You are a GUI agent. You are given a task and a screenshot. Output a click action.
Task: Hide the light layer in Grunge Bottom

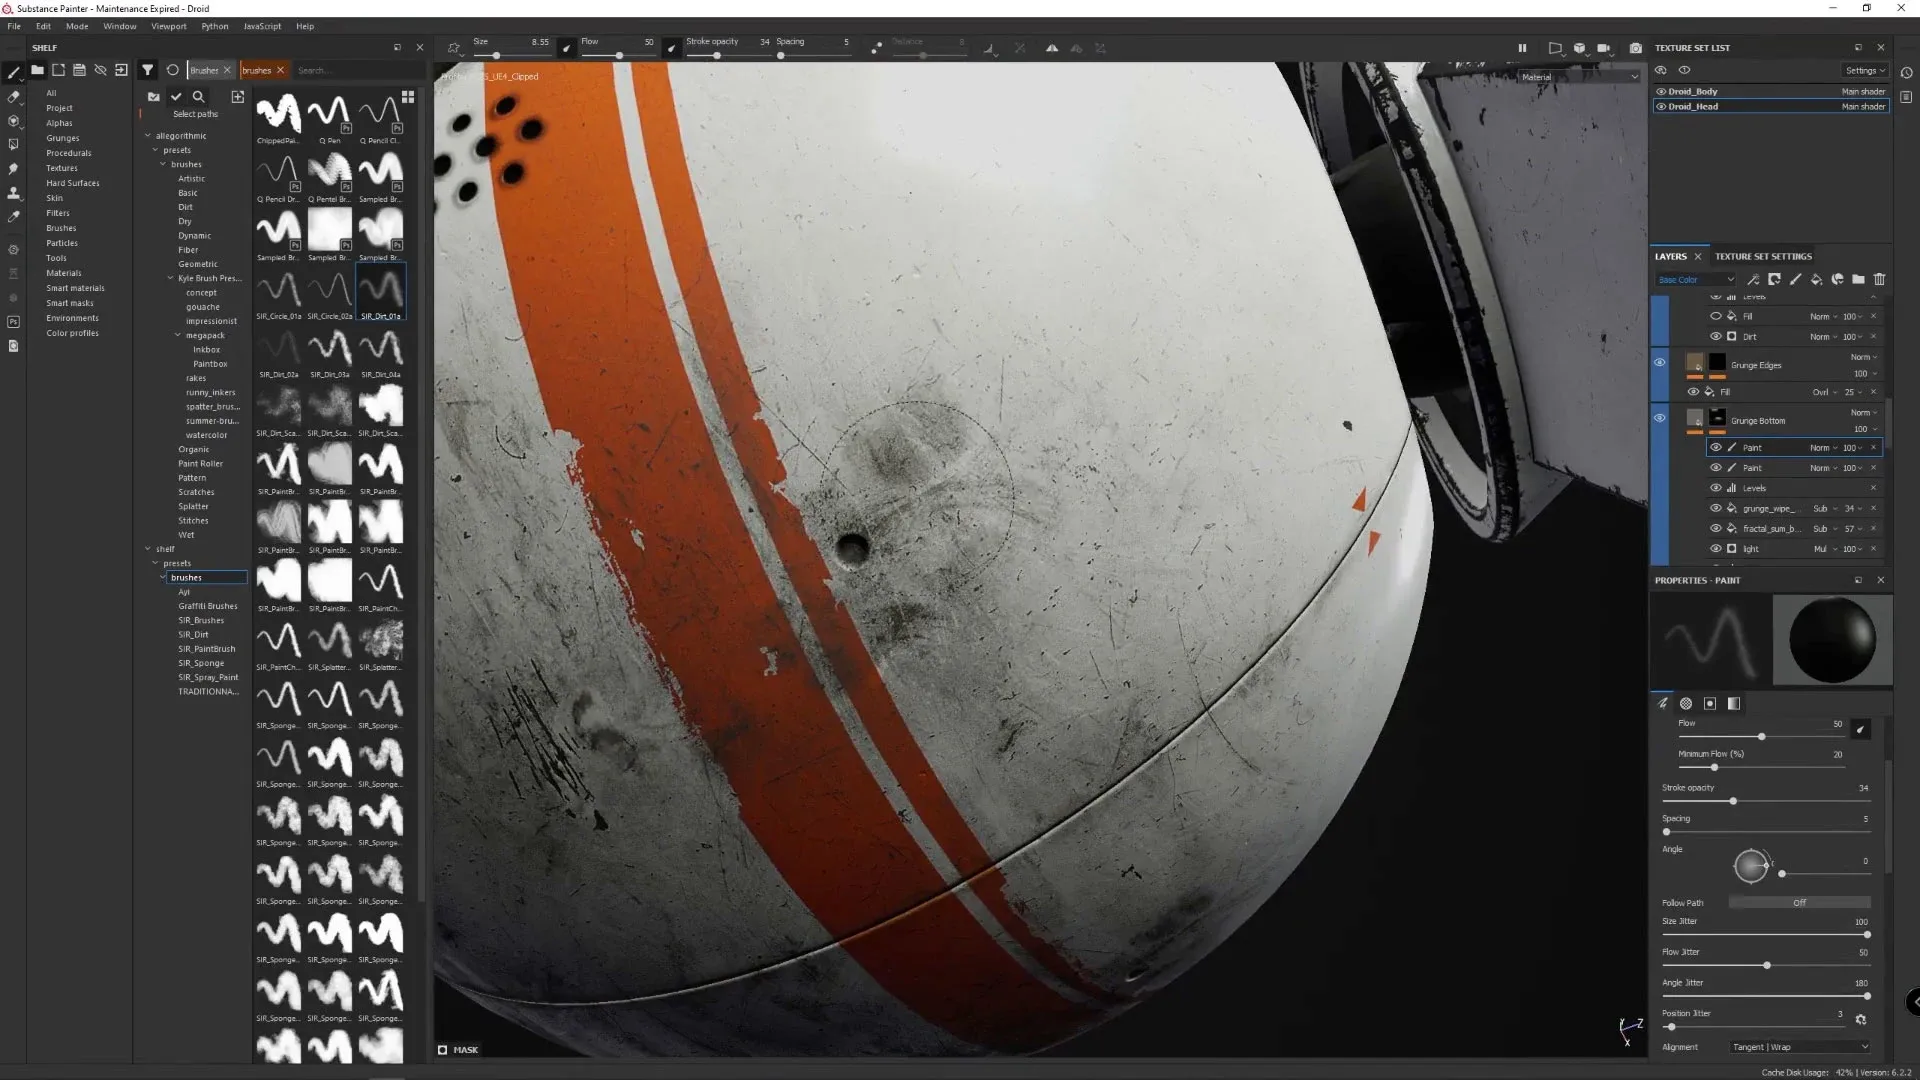click(x=1715, y=548)
